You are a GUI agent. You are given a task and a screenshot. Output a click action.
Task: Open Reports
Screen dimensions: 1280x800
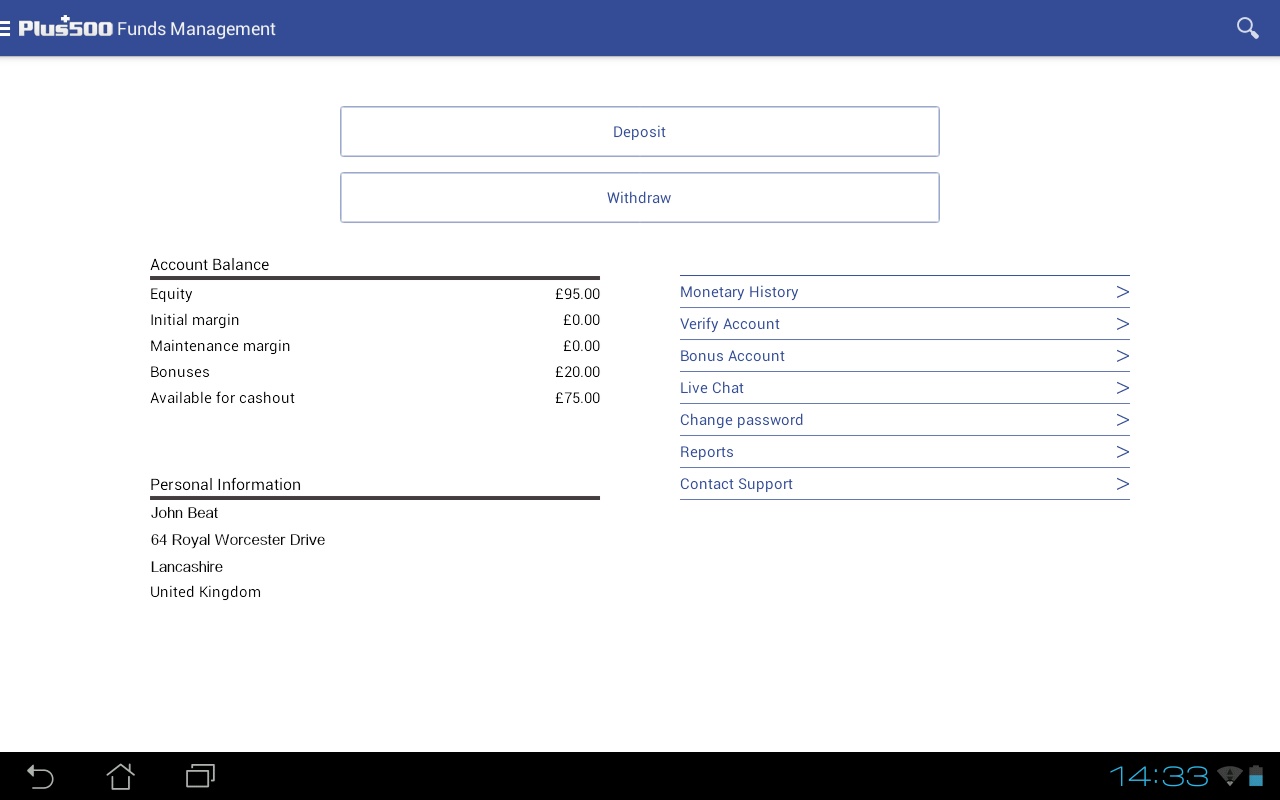click(x=905, y=452)
